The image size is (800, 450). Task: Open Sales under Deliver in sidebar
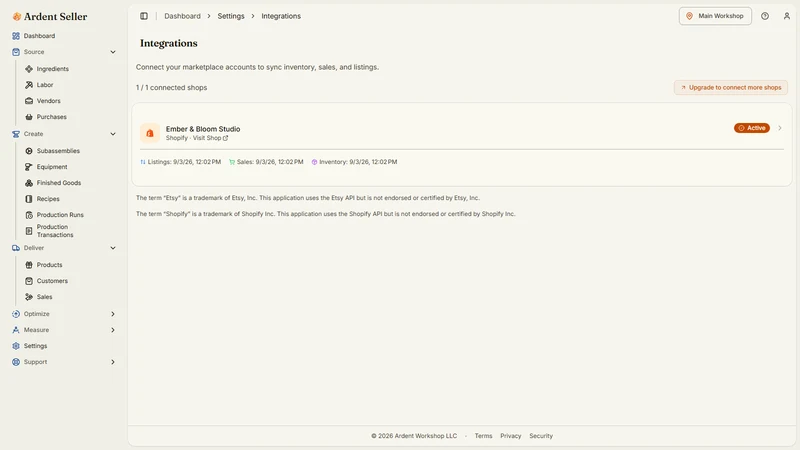[x=44, y=297]
